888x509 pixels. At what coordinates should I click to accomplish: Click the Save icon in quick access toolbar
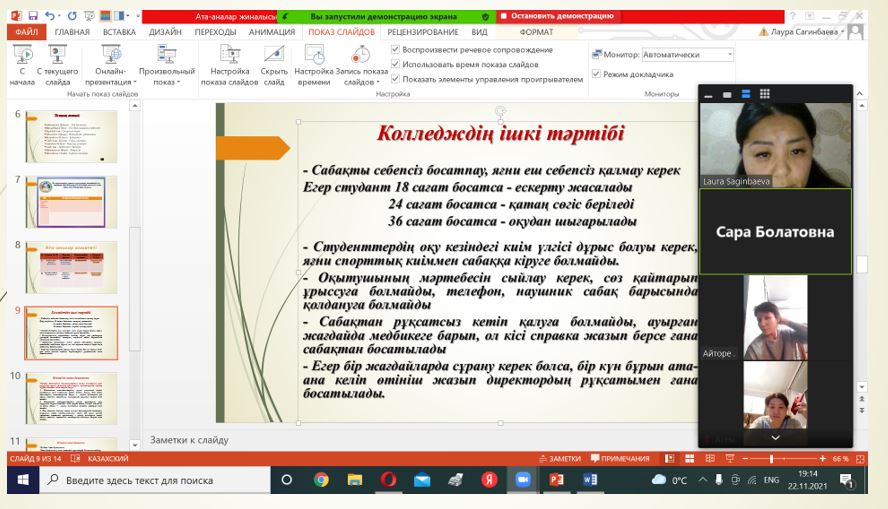33,16
